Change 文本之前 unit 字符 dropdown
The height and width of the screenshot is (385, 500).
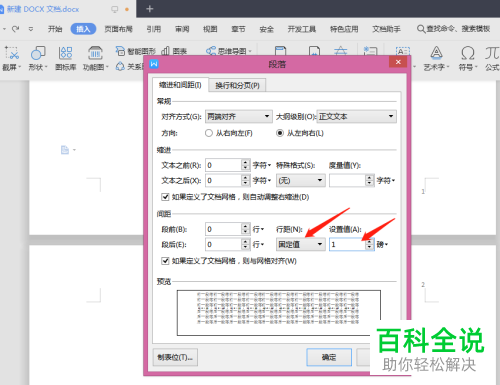click(262, 165)
